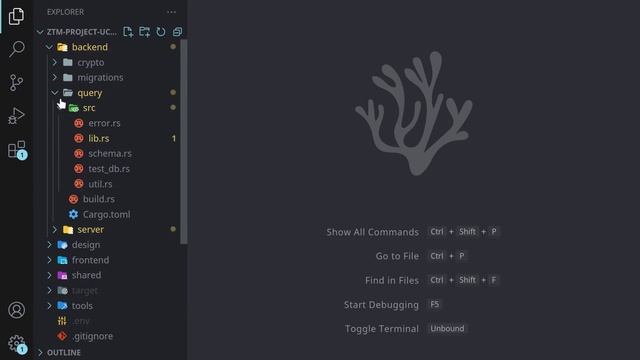Image resolution: width=640 pixels, height=360 pixels.
Task: Click the backend folder icon
Action: coord(62,47)
